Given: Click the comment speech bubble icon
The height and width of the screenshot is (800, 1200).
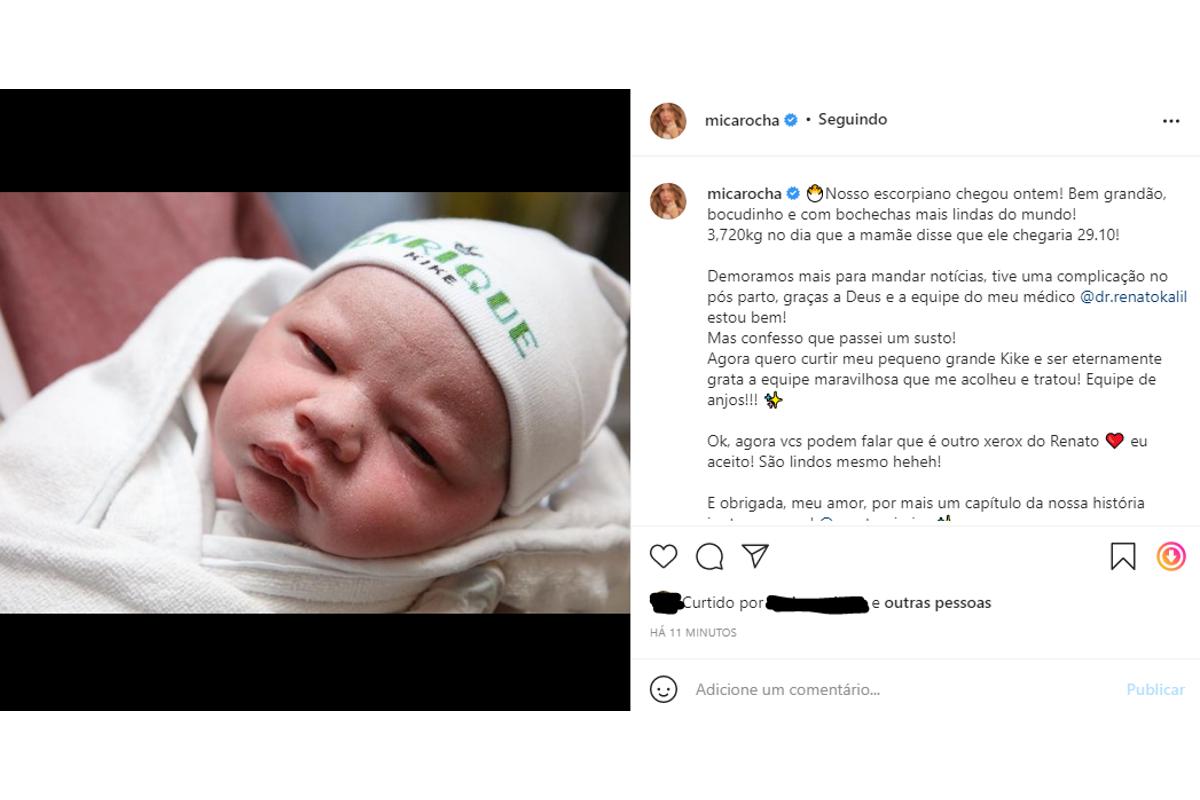Looking at the screenshot, I should pos(709,556).
